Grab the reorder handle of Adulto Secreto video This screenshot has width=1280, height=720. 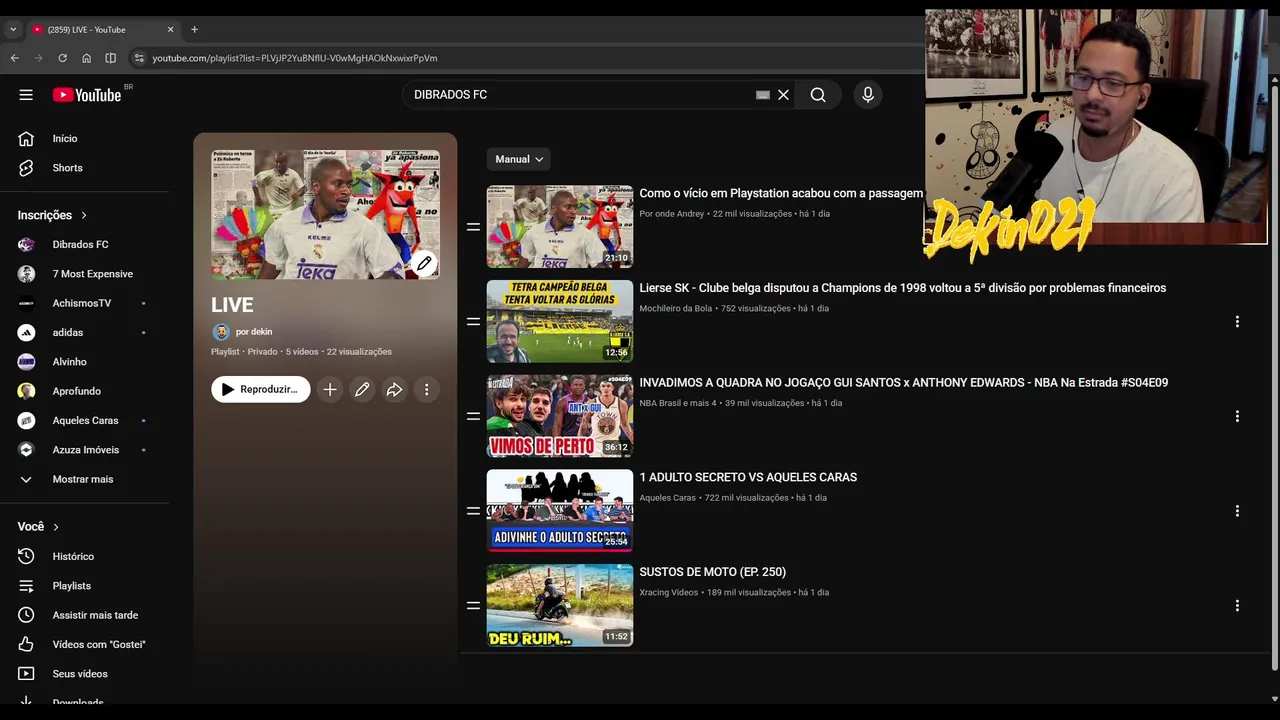click(473, 511)
